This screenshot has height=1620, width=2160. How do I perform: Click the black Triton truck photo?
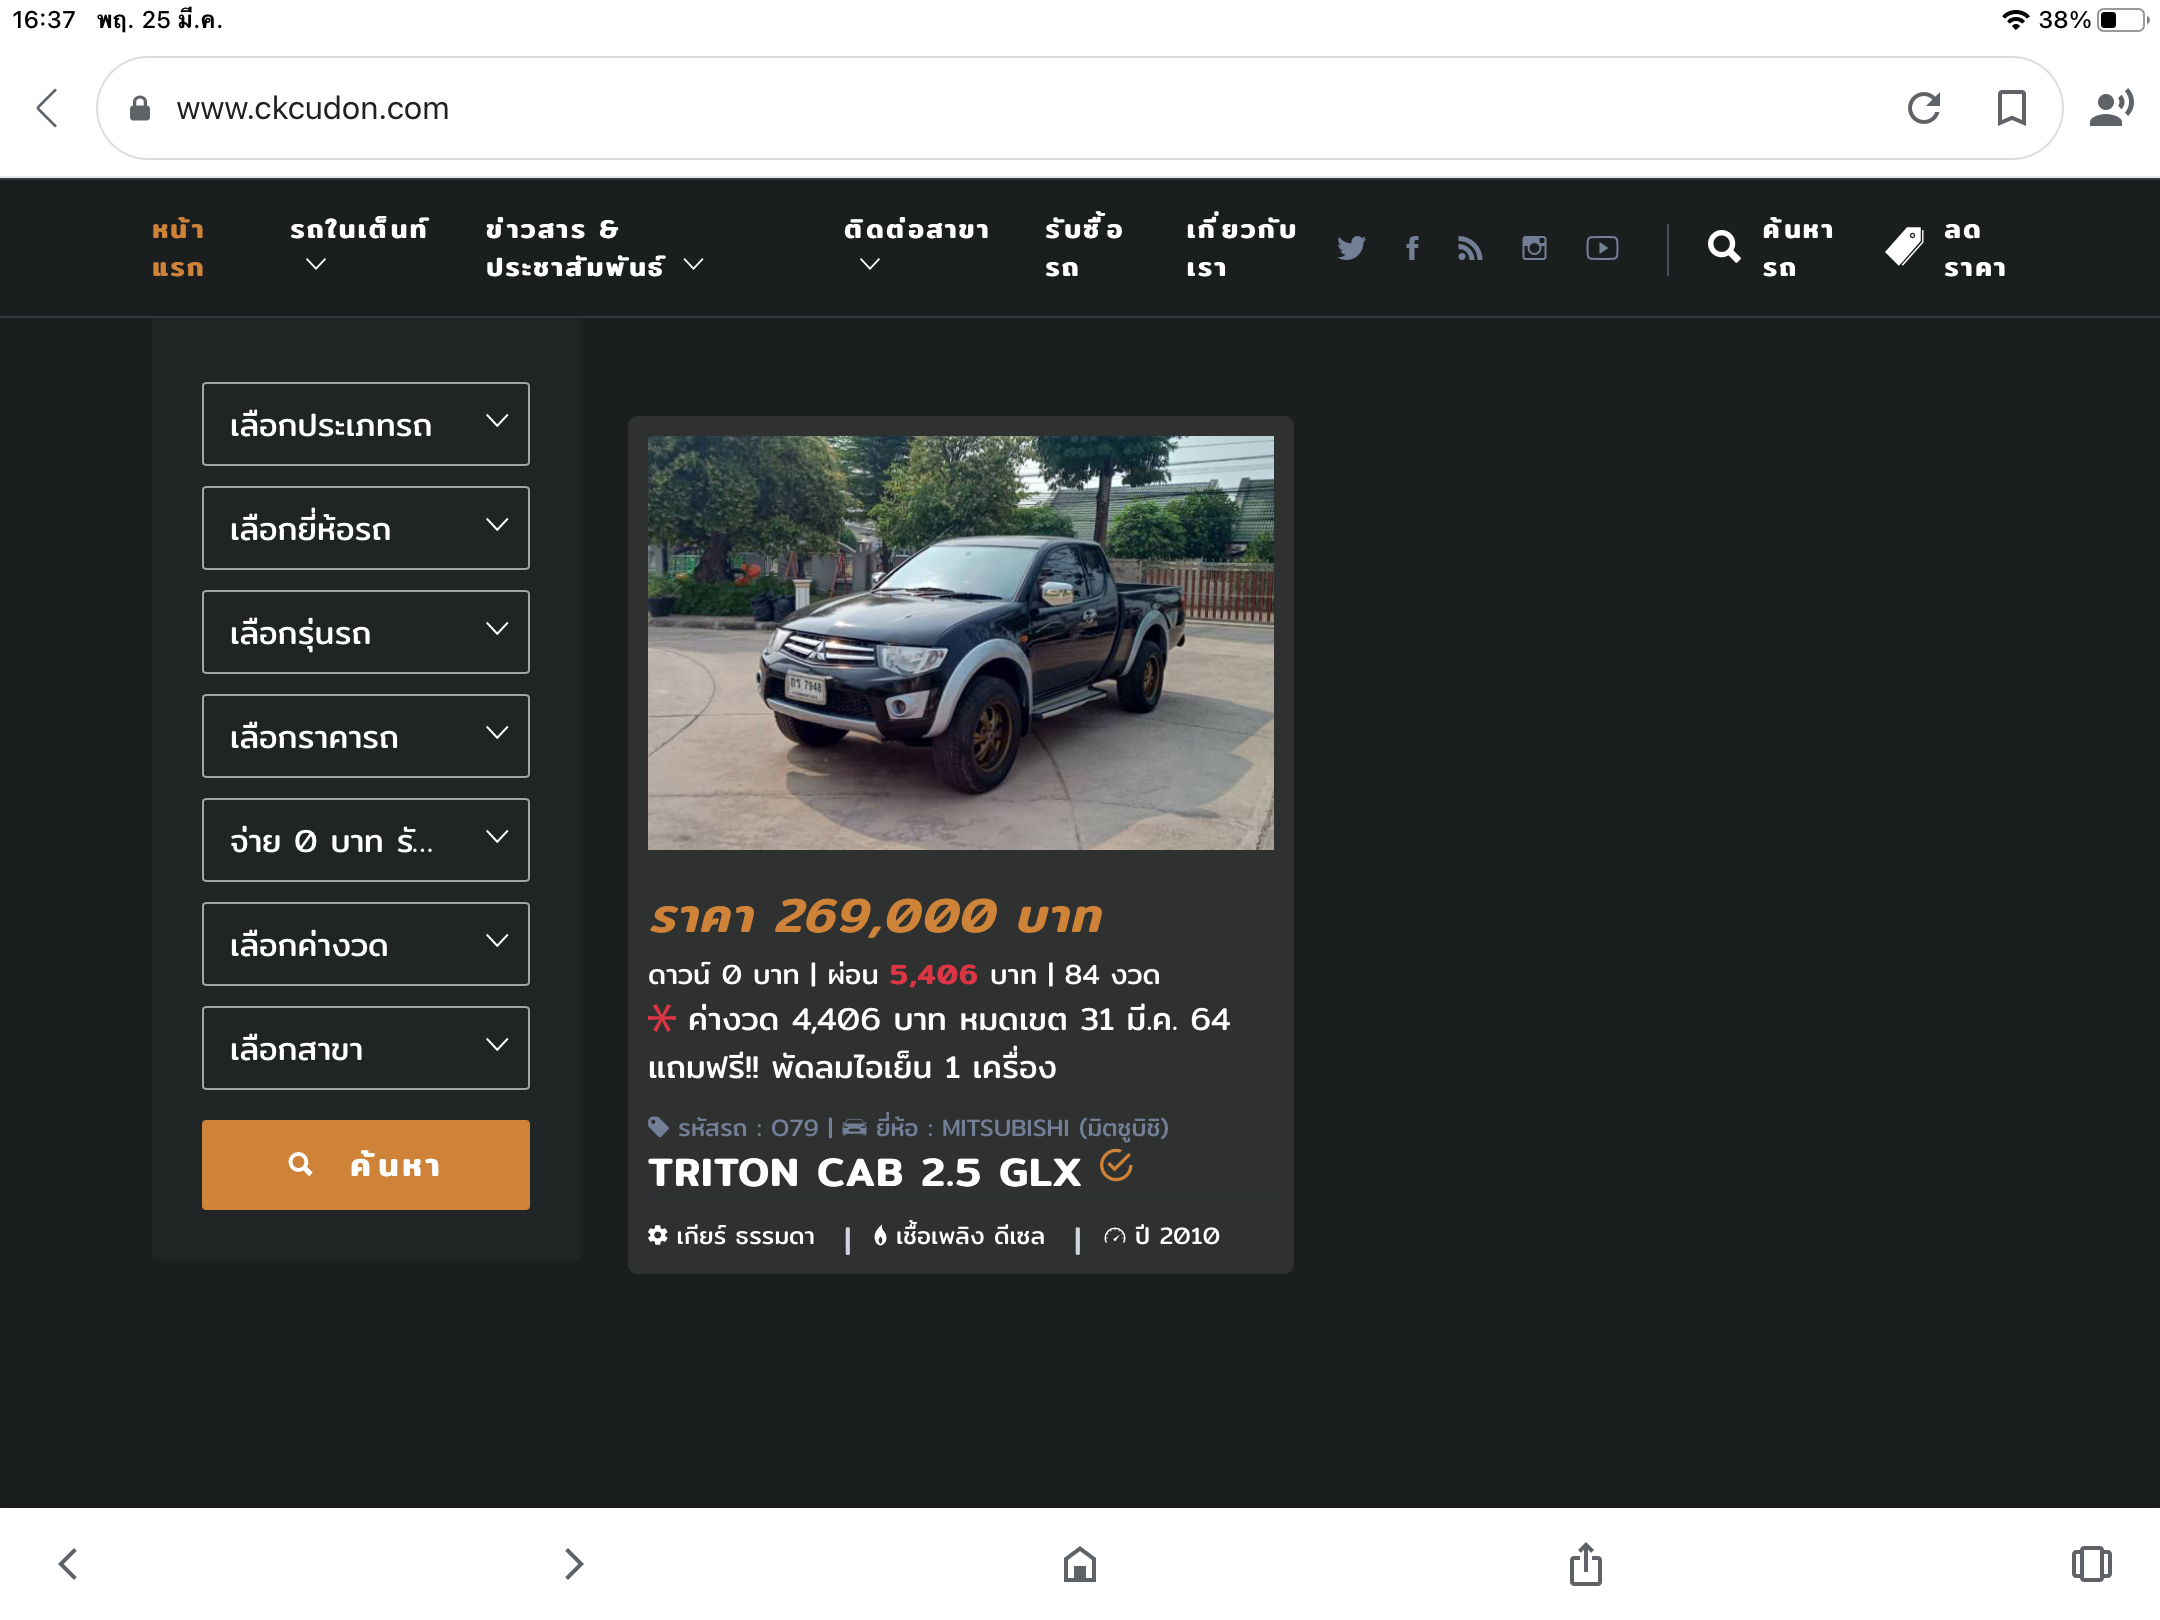click(960, 642)
